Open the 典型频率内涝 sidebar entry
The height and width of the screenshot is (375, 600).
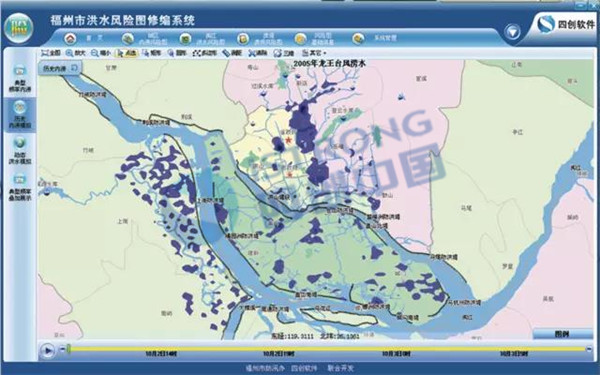(20, 79)
